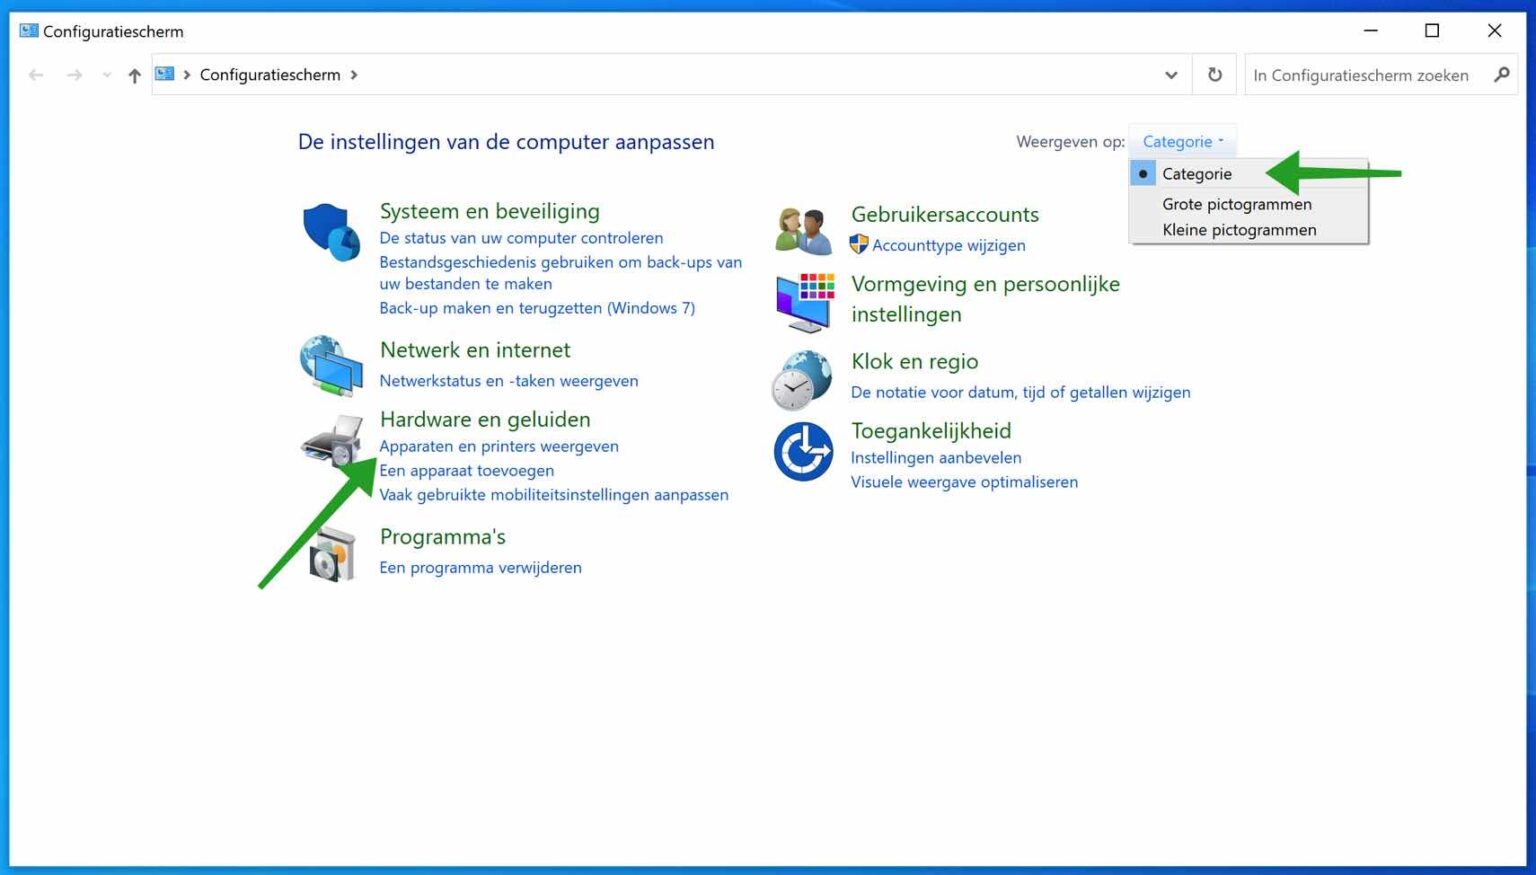Click the Gebruikersaccounts people icon

pyautogui.click(x=802, y=228)
